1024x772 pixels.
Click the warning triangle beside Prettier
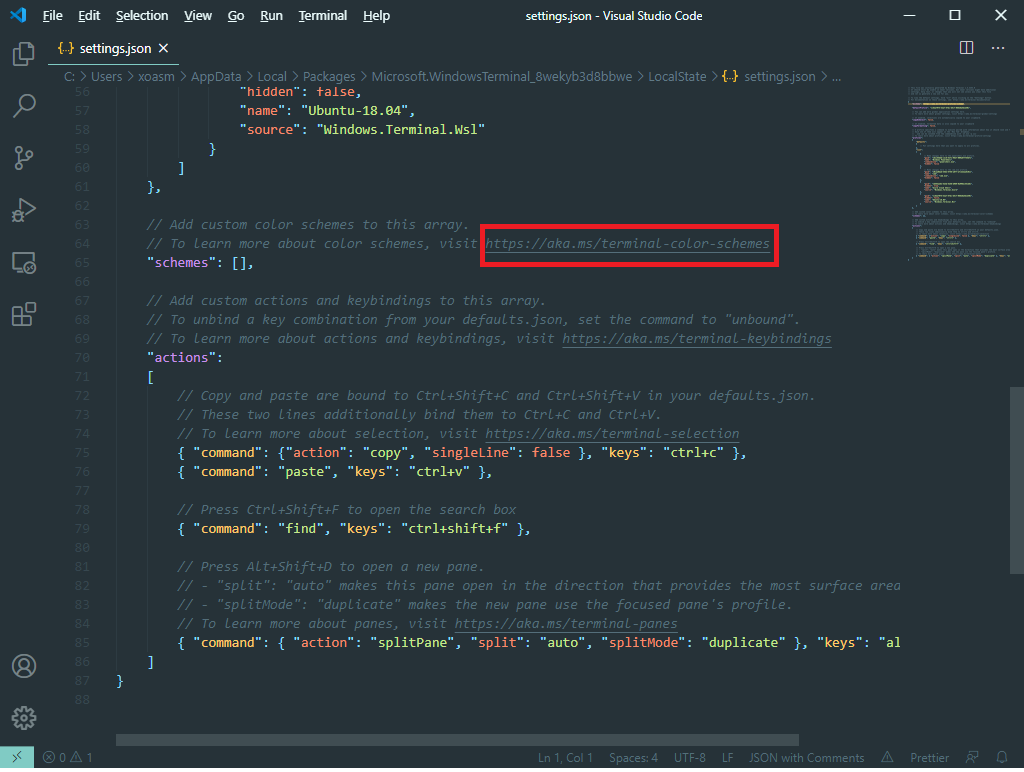point(887,758)
